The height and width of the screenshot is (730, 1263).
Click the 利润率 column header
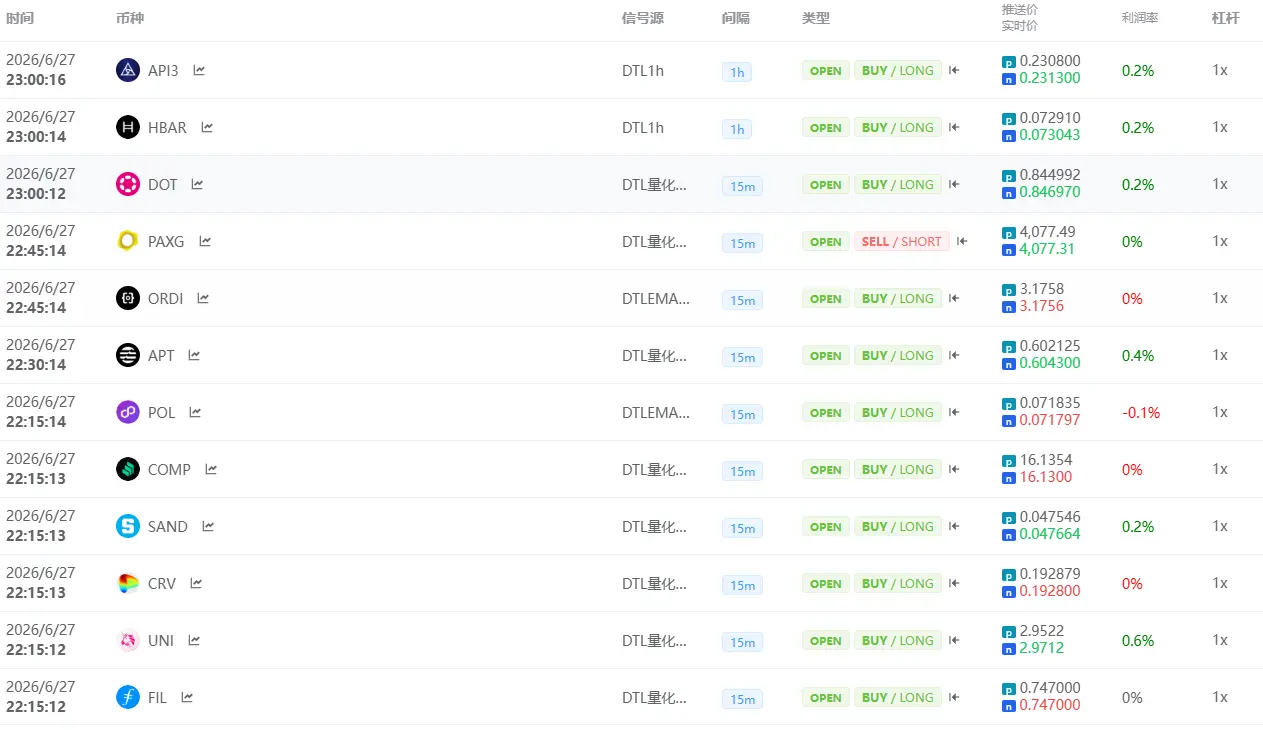tap(1140, 18)
